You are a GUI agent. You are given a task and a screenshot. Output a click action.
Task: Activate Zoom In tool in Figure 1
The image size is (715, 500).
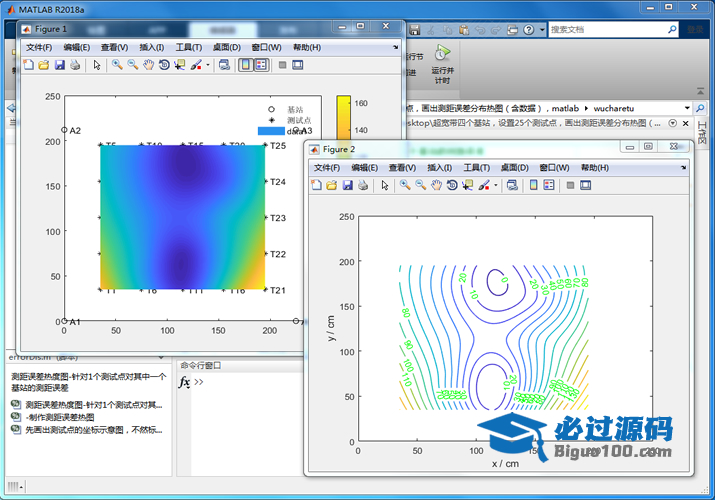[x=117, y=65]
